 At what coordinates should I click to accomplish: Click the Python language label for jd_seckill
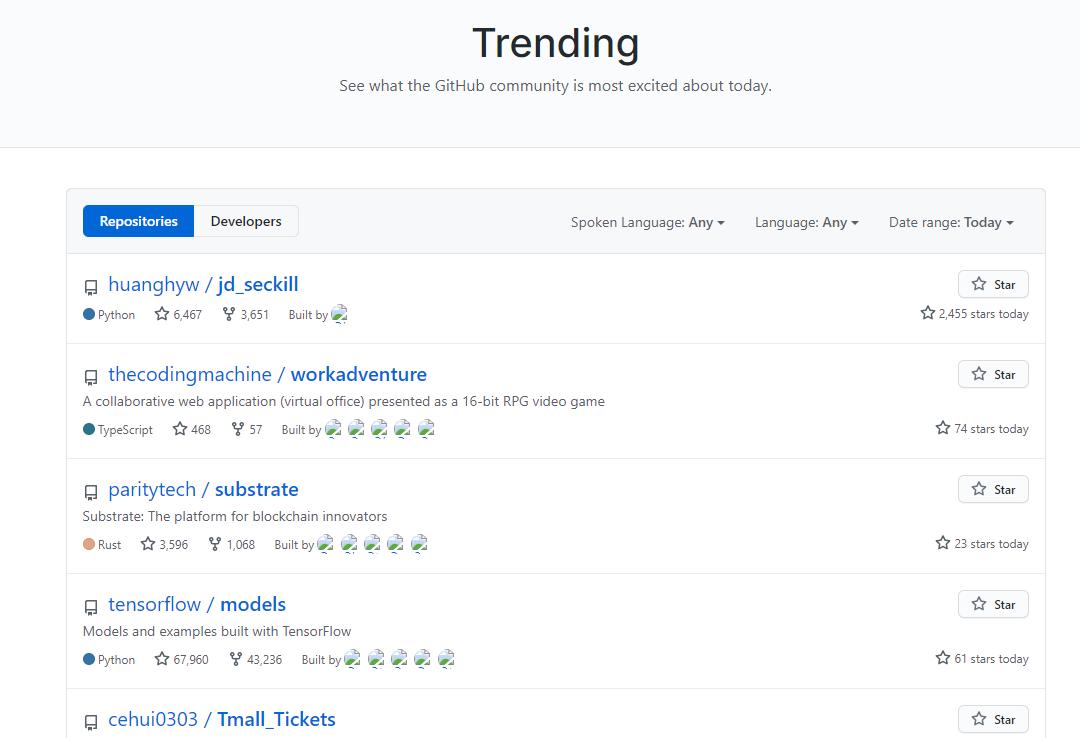click(x=109, y=314)
